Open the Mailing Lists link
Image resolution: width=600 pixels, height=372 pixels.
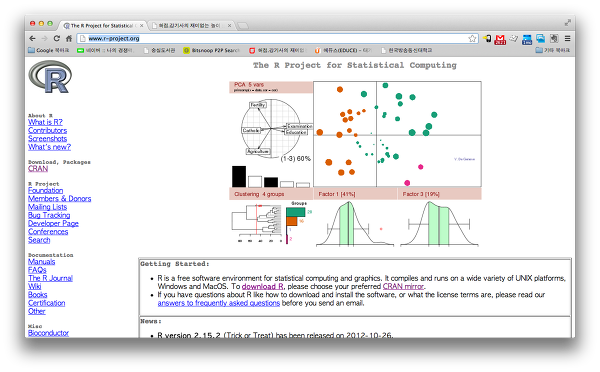(x=47, y=207)
